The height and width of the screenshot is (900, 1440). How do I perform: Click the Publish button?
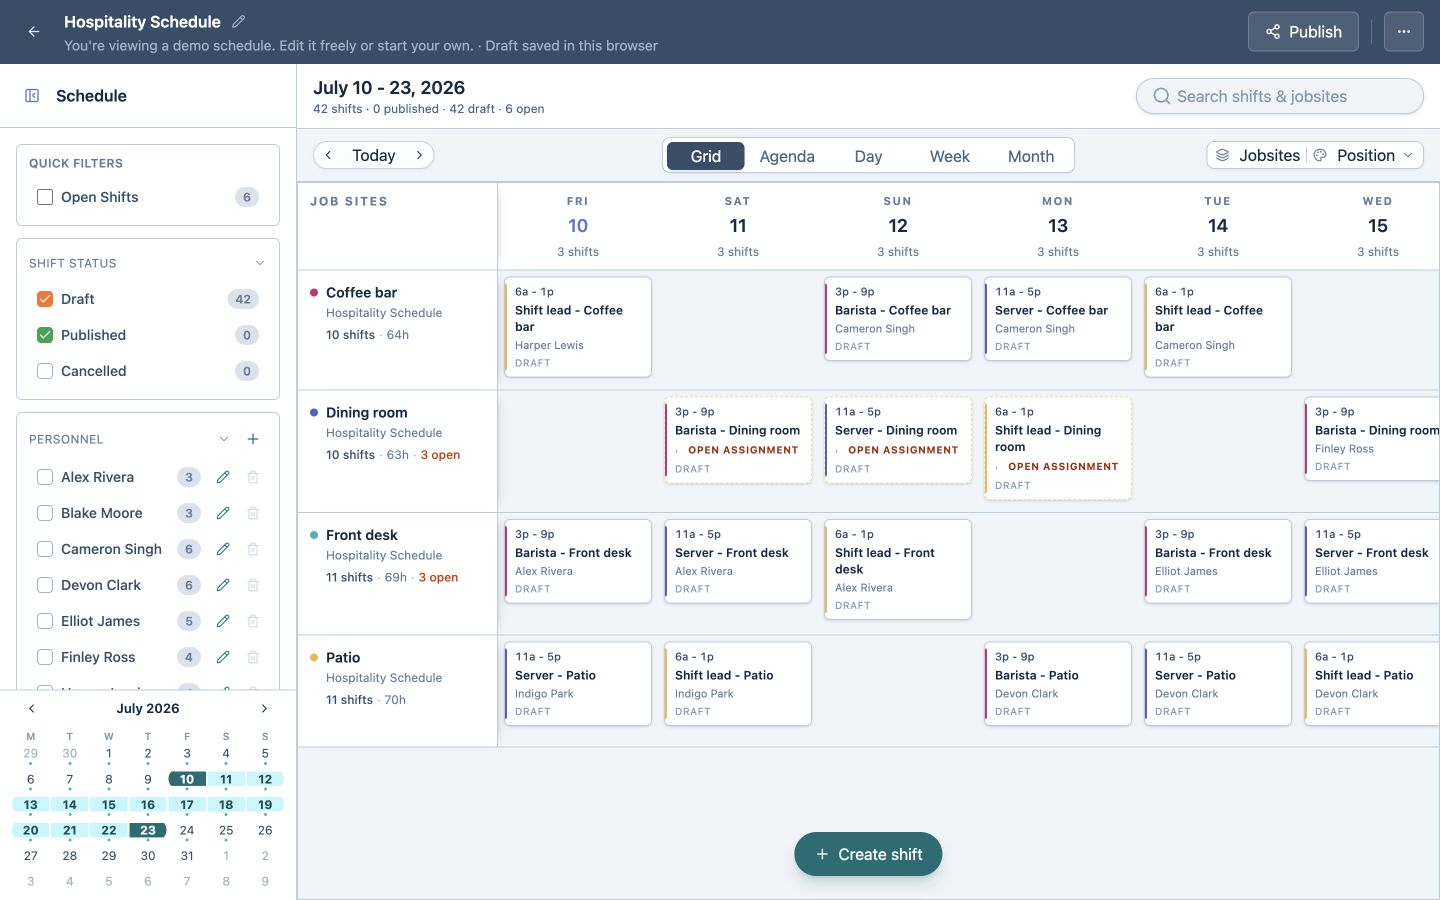[1303, 32]
